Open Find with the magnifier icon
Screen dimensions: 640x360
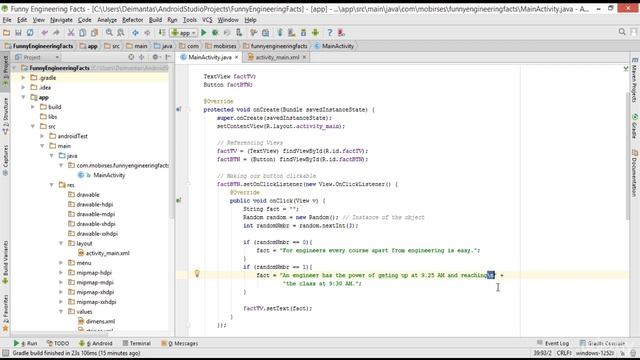(109, 33)
